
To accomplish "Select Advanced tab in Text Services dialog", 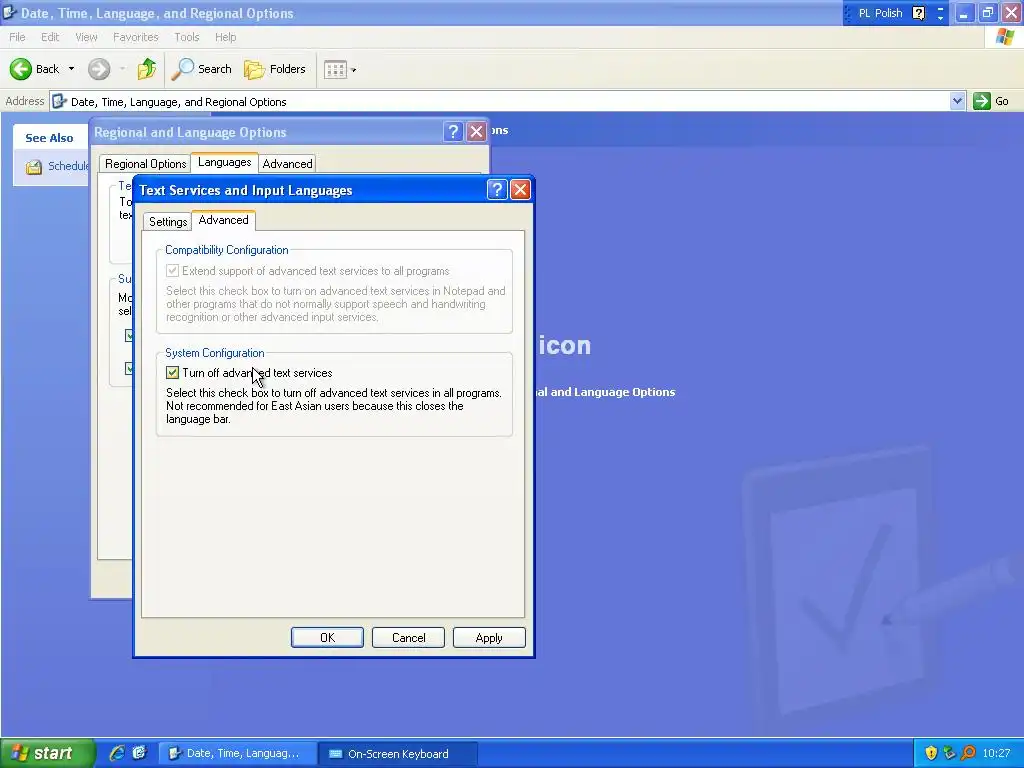I will pyautogui.click(x=223, y=220).
